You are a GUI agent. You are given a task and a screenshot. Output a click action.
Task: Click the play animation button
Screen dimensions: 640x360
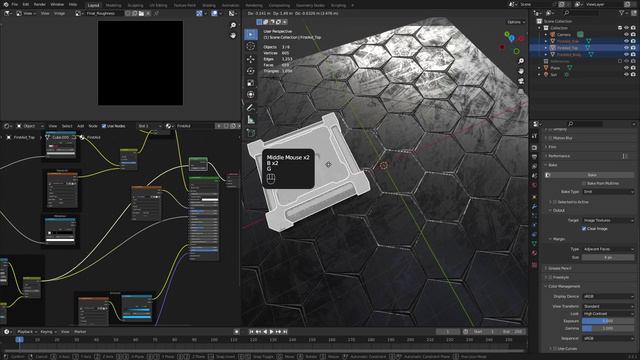click(271, 332)
